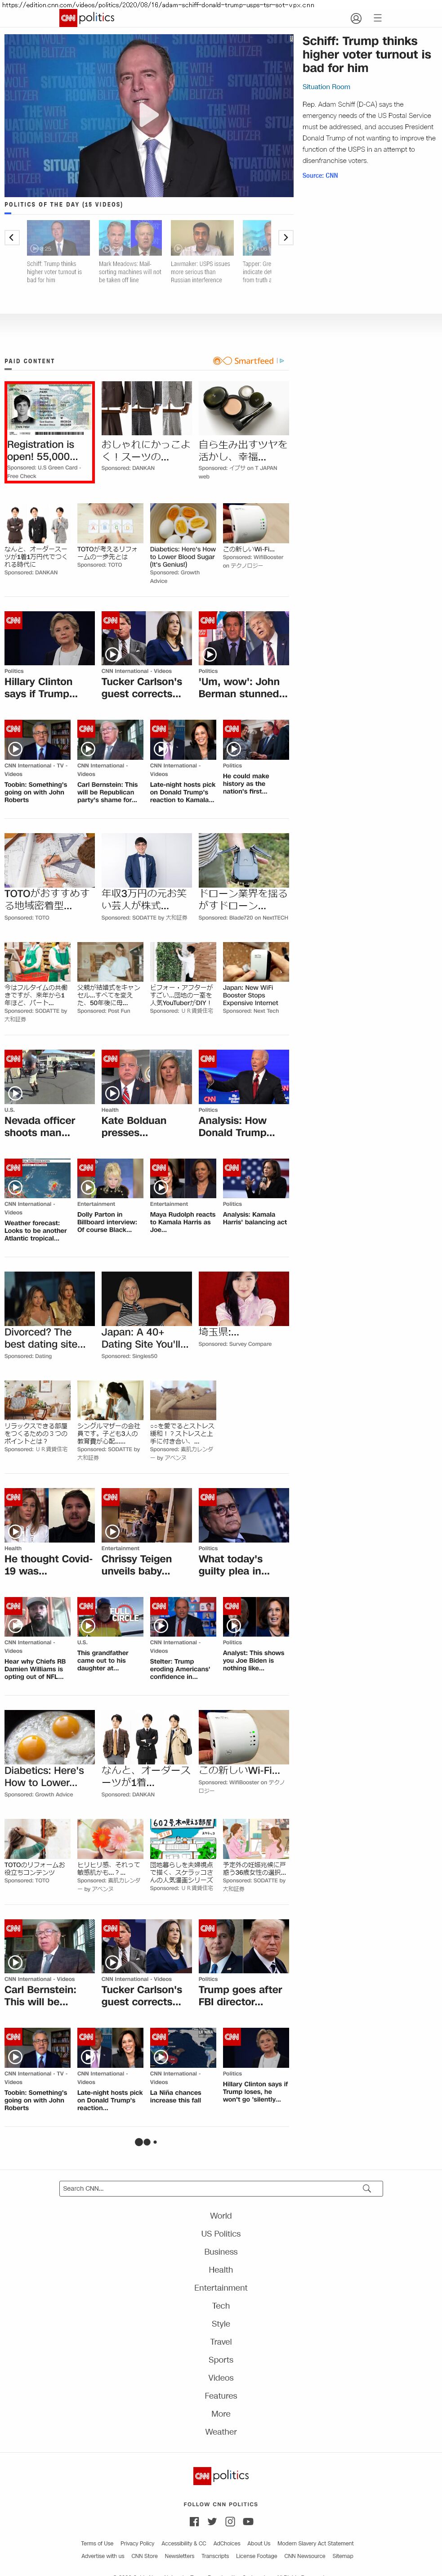The width and height of the screenshot is (442, 2576).
Task: Open CNN Politics YouTube icon
Action: 248,2521
